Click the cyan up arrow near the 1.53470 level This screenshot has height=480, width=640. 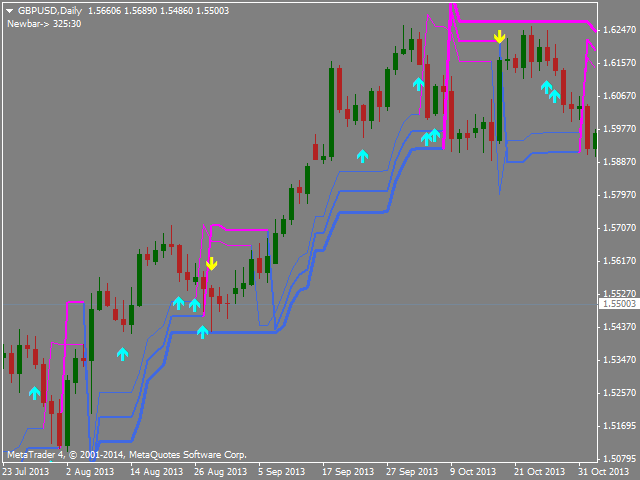pyautogui.click(x=122, y=354)
